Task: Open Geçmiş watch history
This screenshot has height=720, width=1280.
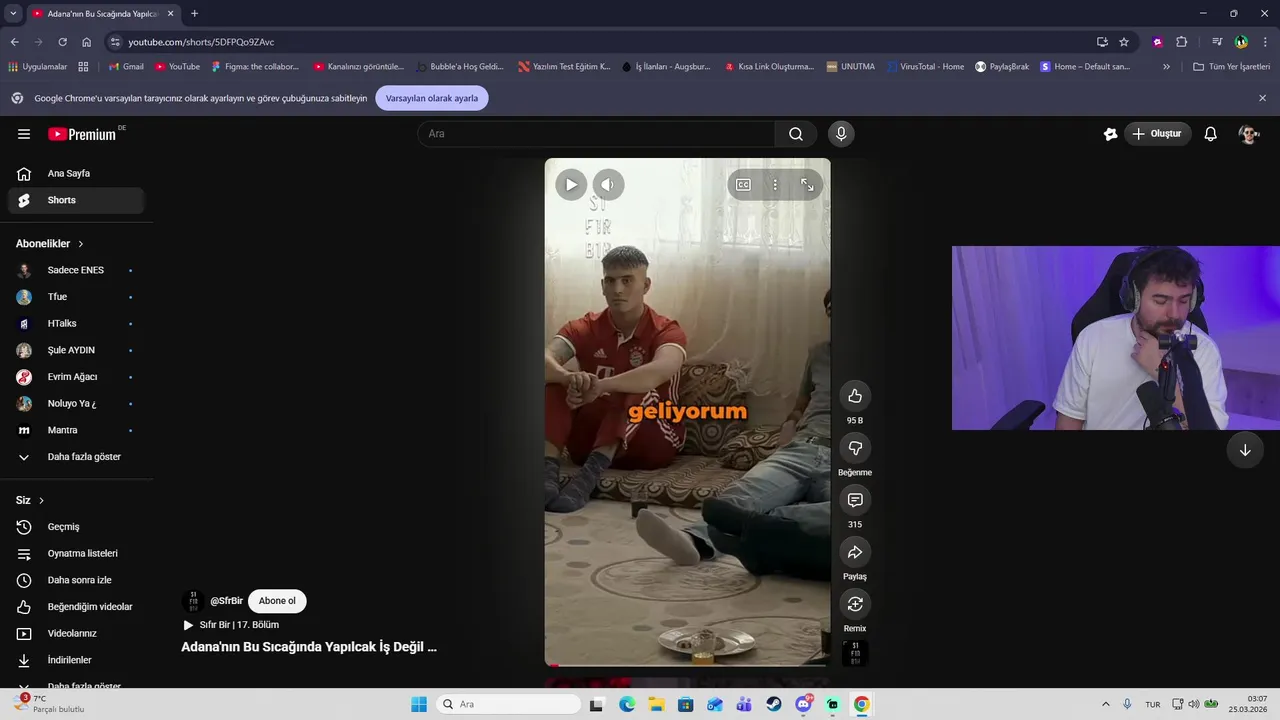Action: (76, 527)
